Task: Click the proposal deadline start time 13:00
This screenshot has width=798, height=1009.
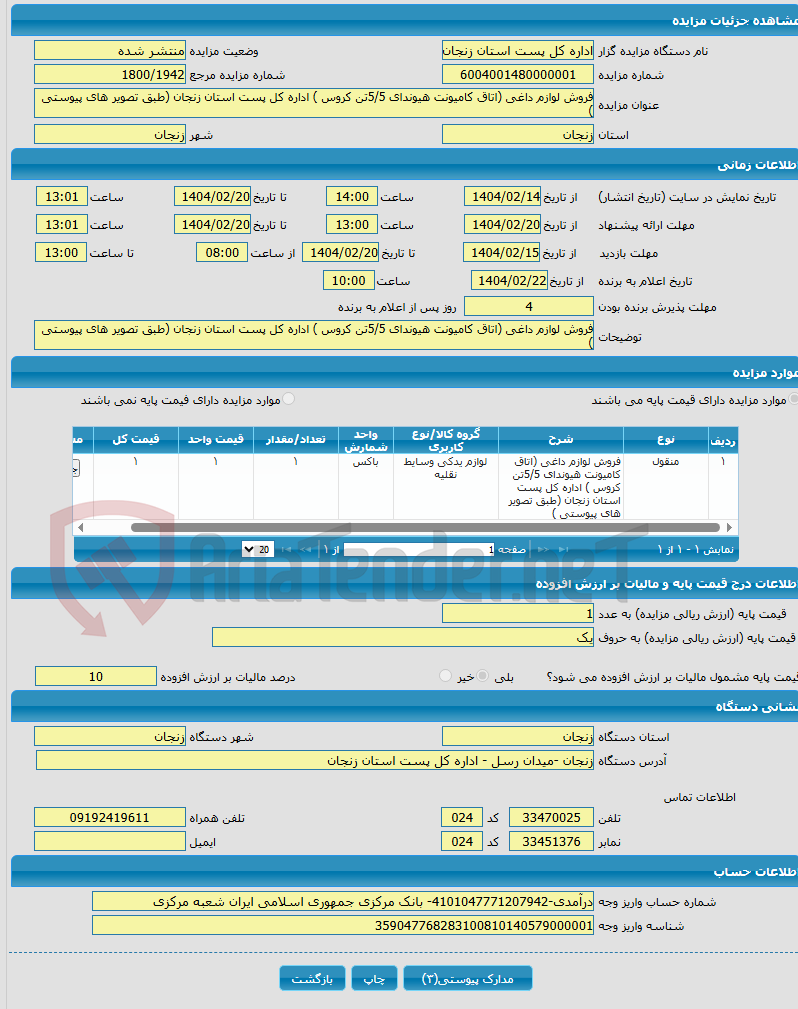Action: tap(352, 225)
